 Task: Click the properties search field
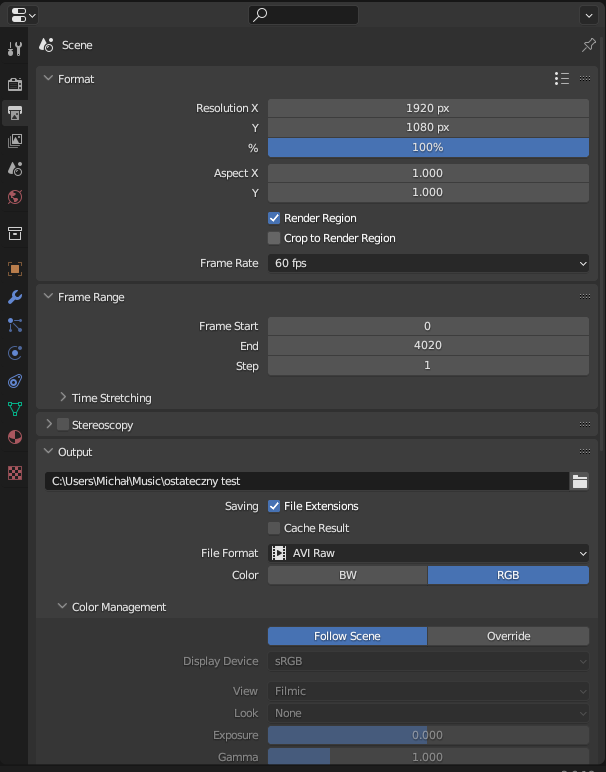pos(303,15)
